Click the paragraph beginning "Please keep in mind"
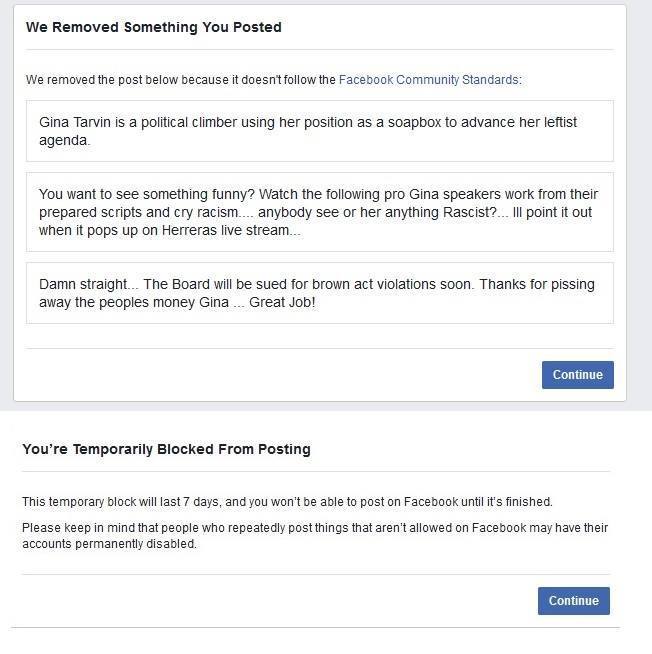 315,535
